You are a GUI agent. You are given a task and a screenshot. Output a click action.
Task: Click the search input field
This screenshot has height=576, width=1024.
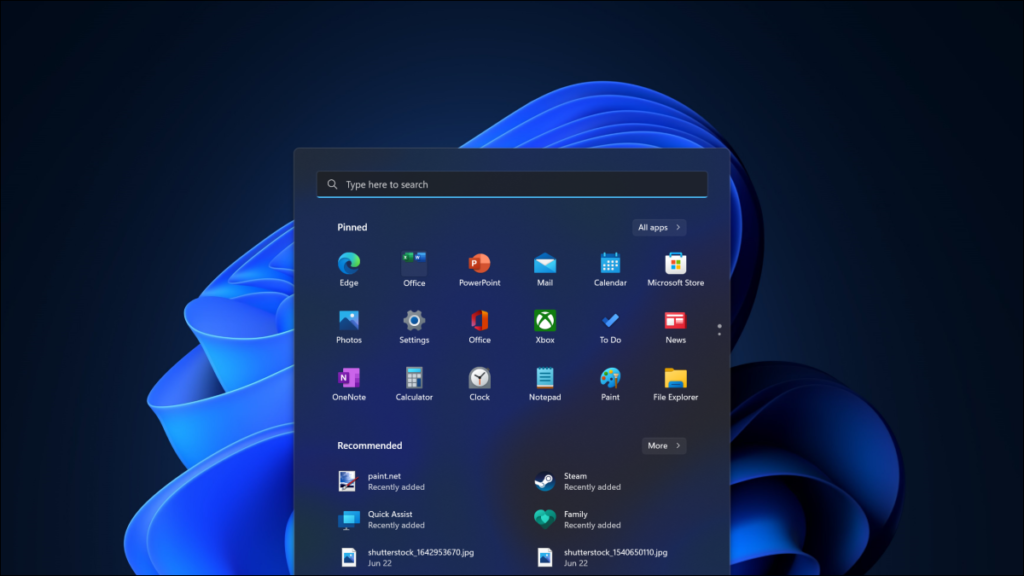coord(511,184)
